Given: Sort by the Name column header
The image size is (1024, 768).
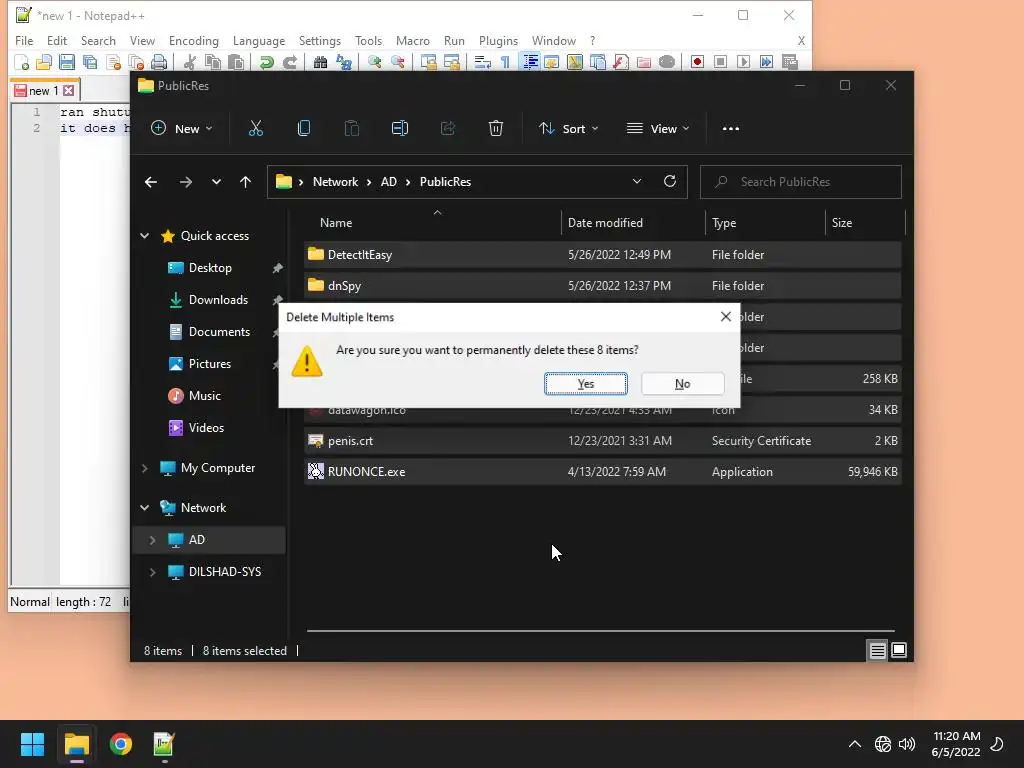Looking at the screenshot, I should pos(432,223).
